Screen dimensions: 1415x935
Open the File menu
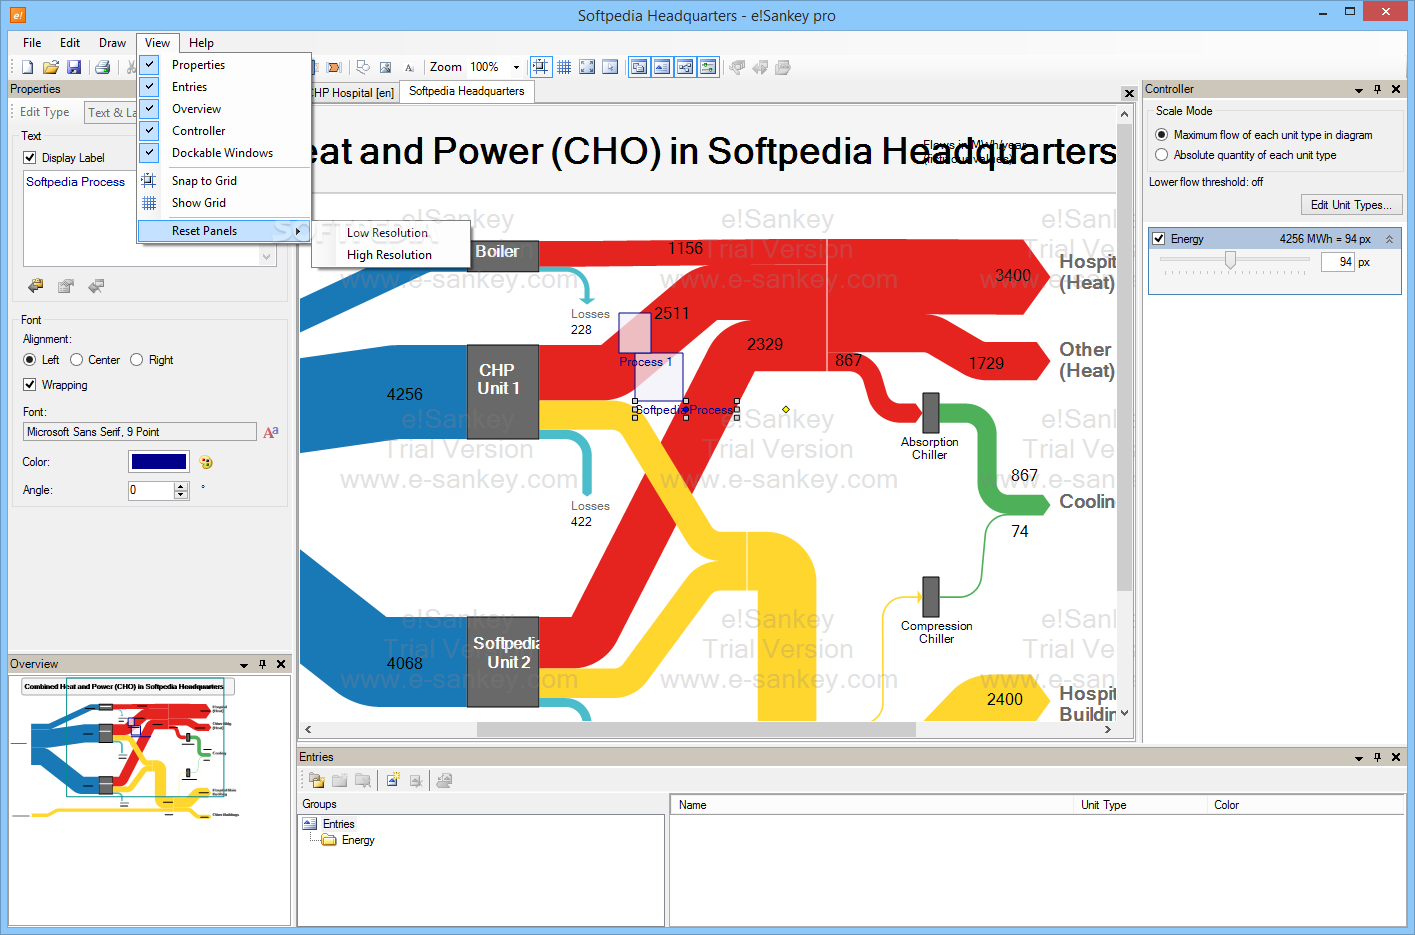32,43
